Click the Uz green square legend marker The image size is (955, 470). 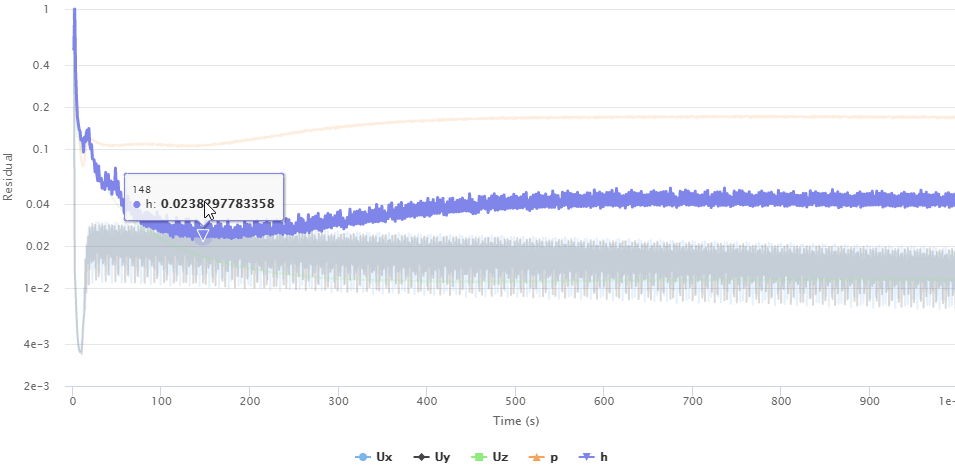point(478,457)
